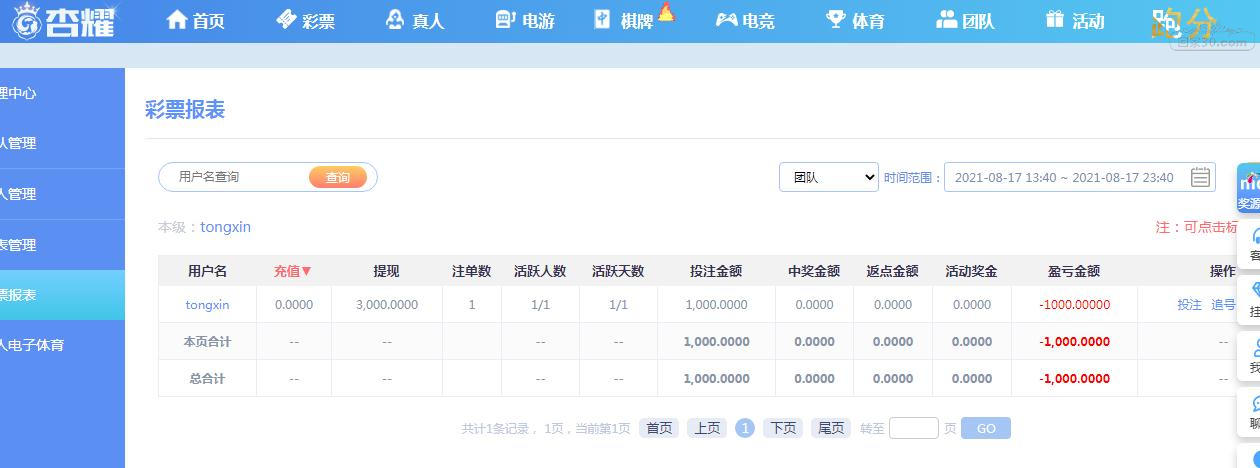Open the 彩票 ticket icon in navigation
The image size is (1260, 468).
286,20
